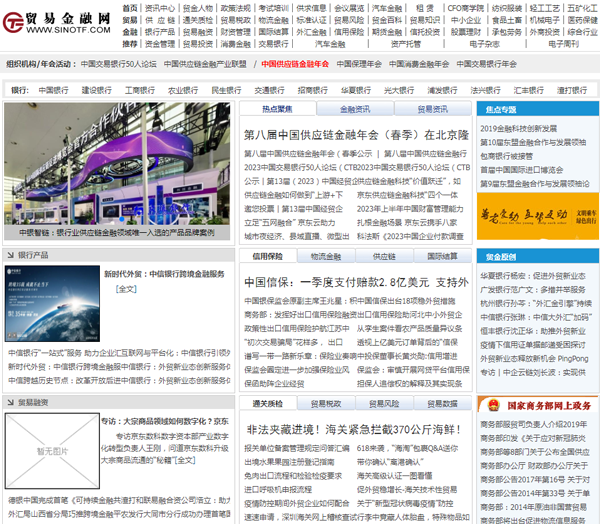Click the arrow icon beside 银行产品 section header
The image size is (600, 524).
[x=10, y=255]
